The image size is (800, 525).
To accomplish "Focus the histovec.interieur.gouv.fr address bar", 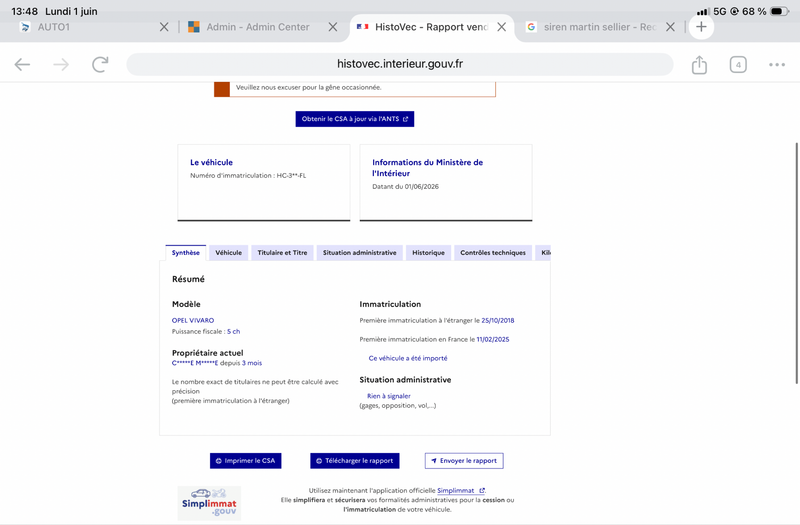I will (399, 64).
